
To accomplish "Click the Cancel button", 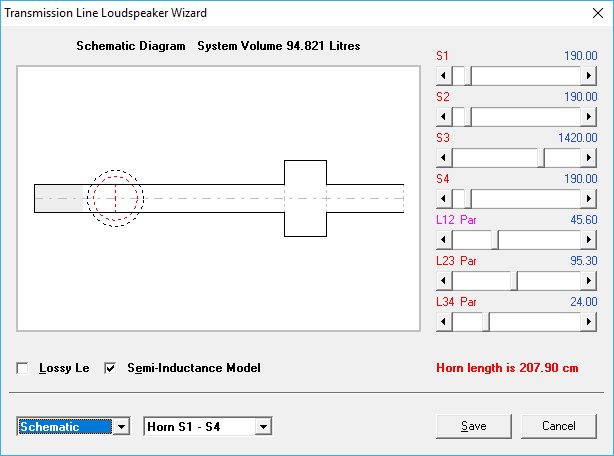I will tap(559, 426).
